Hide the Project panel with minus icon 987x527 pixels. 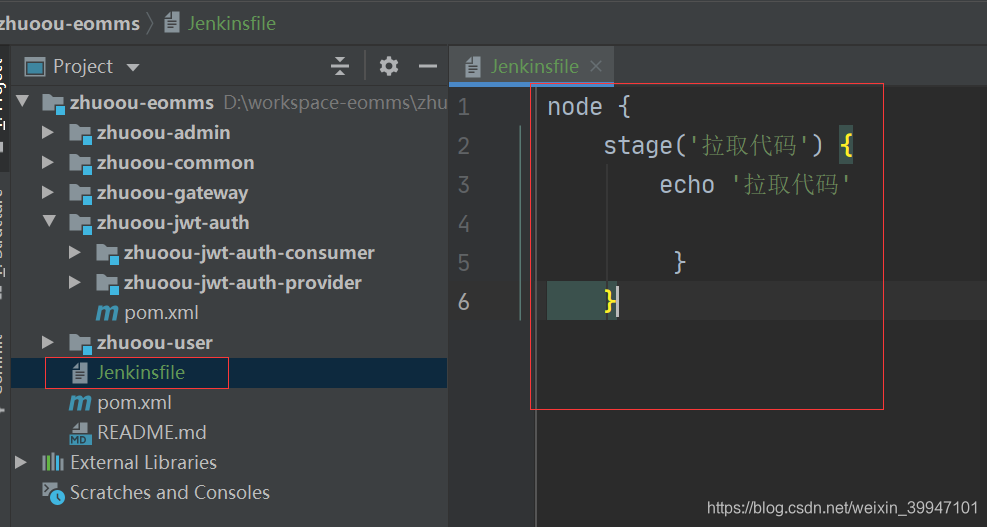point(428,66)
